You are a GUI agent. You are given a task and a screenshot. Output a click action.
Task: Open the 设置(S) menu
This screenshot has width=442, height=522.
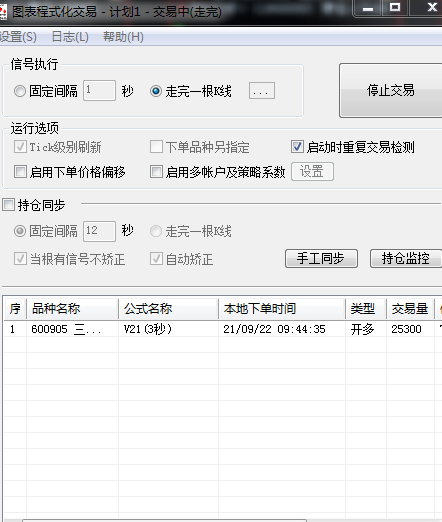pos(18,37)
